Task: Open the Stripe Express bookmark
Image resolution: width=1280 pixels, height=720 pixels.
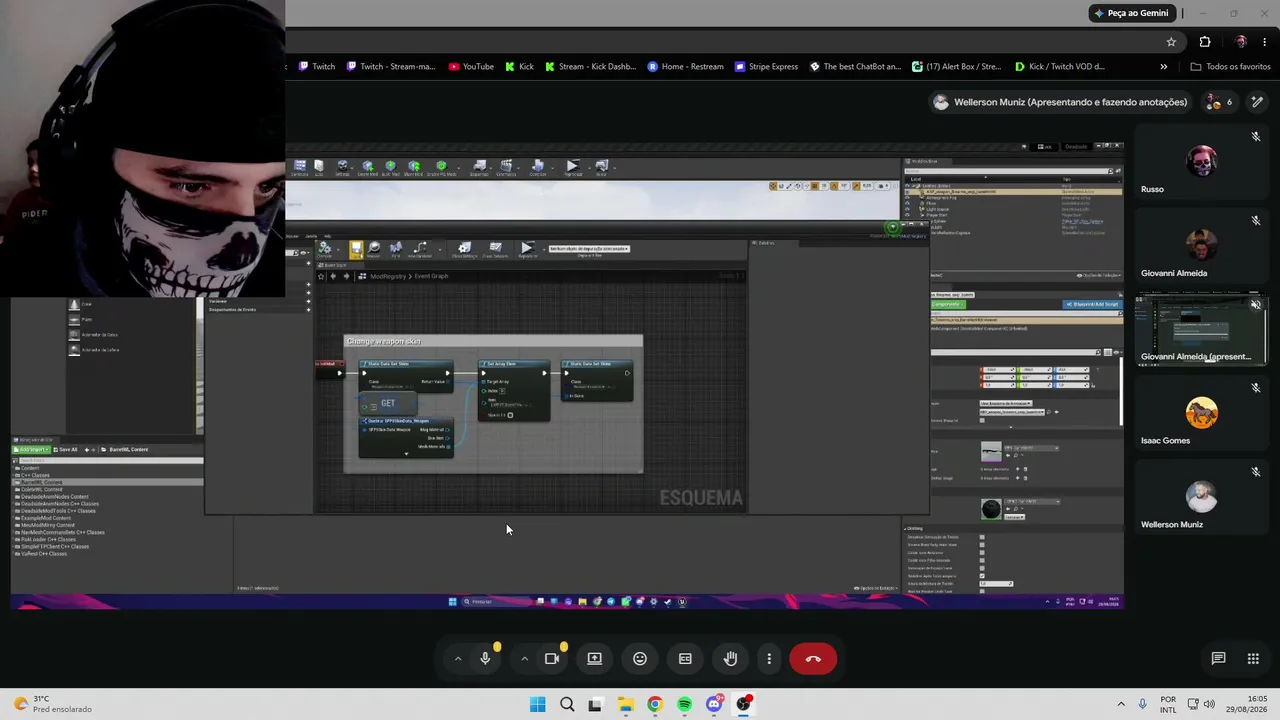Action: pyautogui.click(x=767, y=67)
